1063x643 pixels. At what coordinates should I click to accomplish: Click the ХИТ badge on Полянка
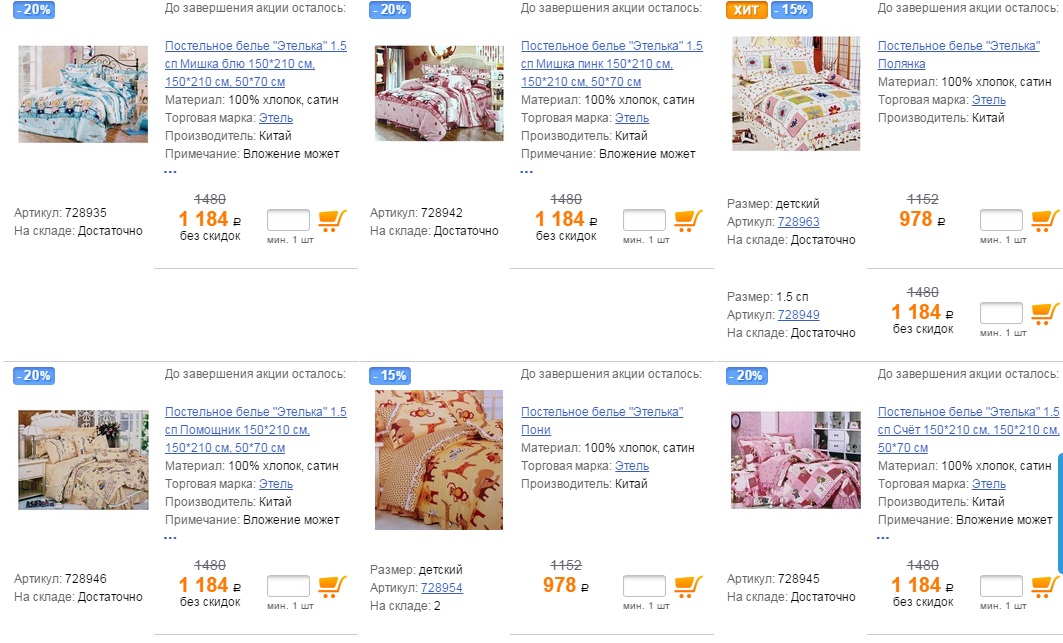coord(746,10)
